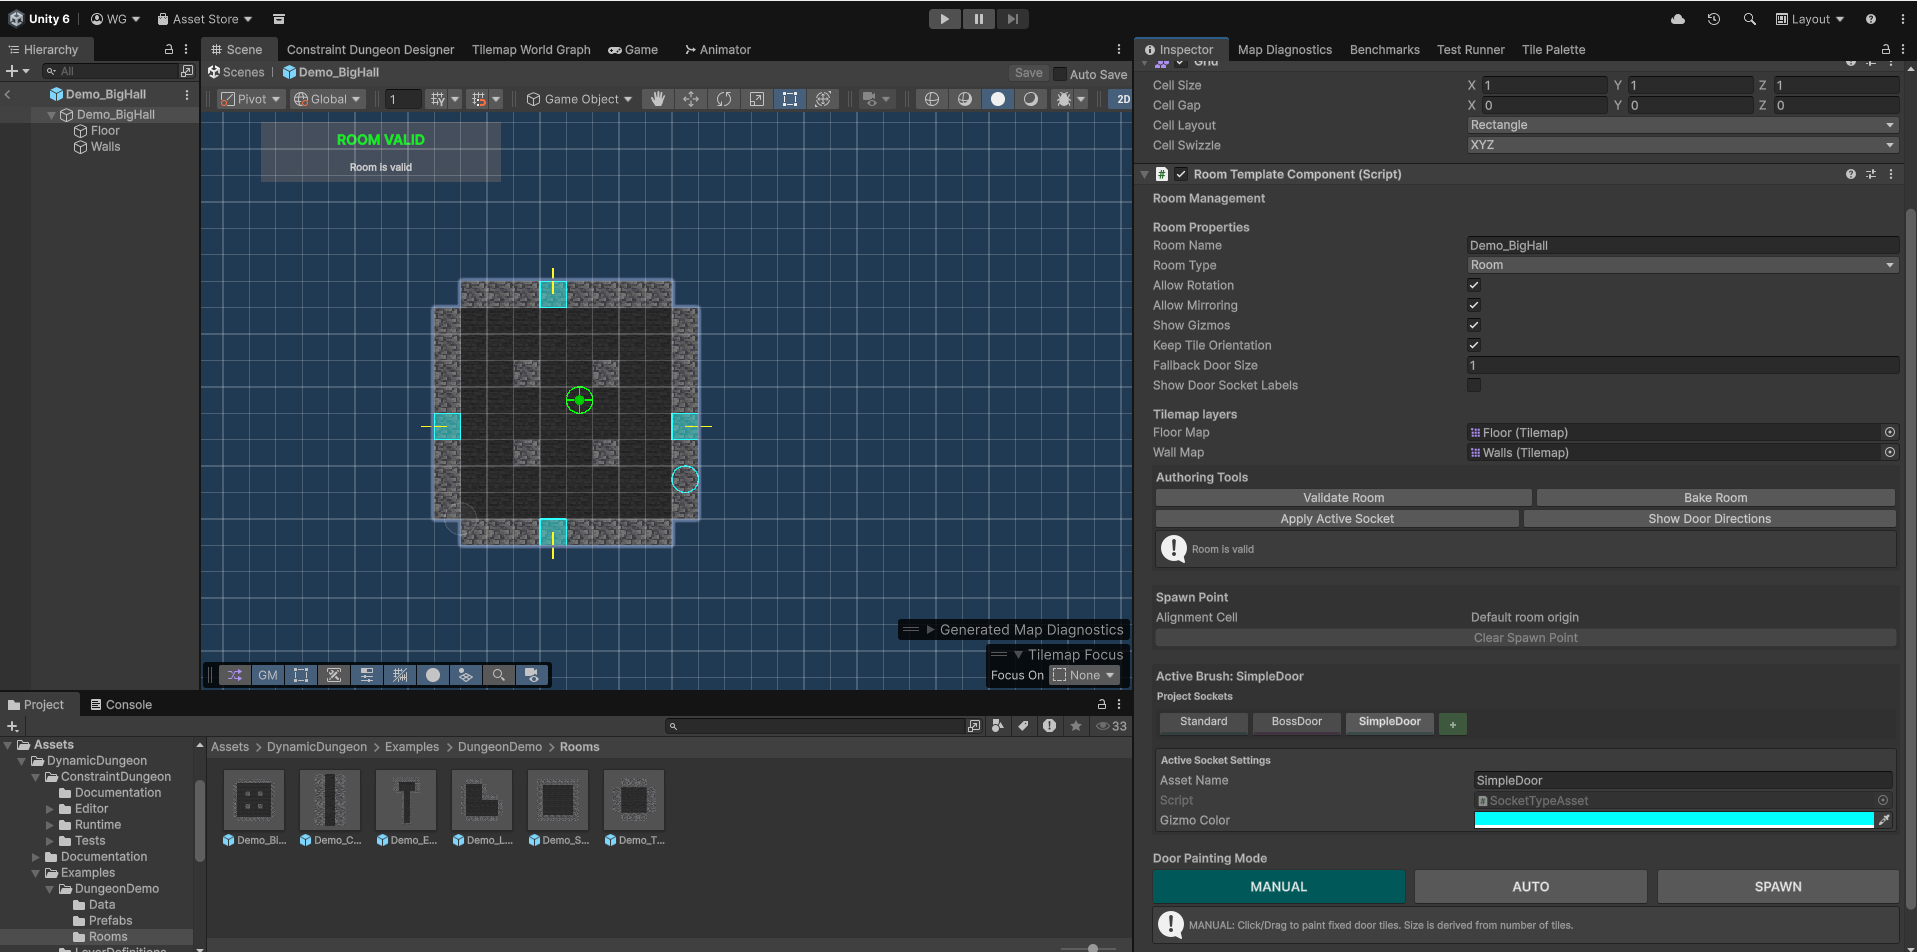The height and width of the screenshot is (952, 1917).
Task: Open the global search magnifier
Action: [x=1749, y=19]
